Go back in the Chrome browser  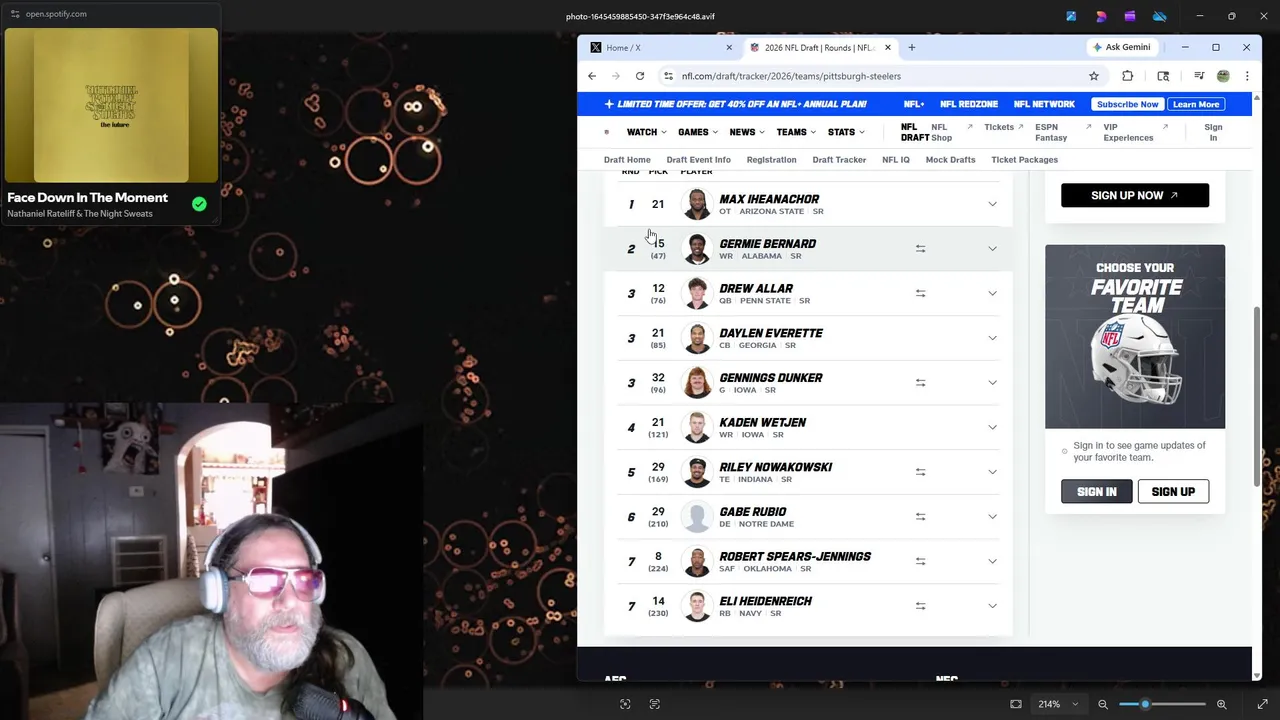pos(592,76)
